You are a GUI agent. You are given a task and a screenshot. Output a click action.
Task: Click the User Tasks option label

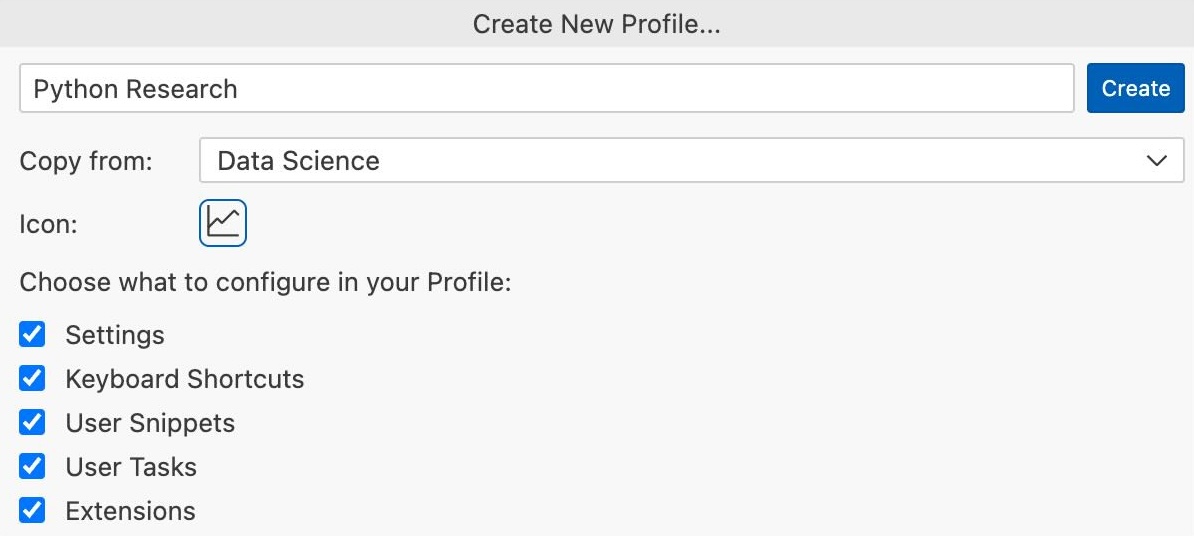click(x=131, y=467)
